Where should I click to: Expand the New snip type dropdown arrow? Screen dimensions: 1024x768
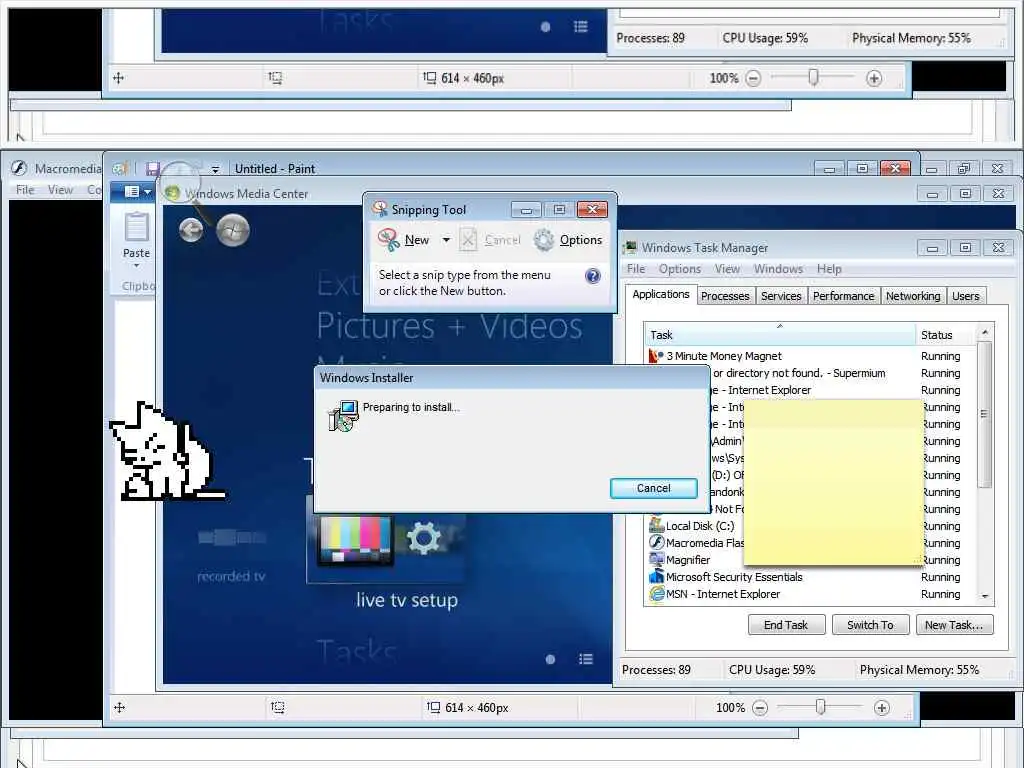[446, 240]
